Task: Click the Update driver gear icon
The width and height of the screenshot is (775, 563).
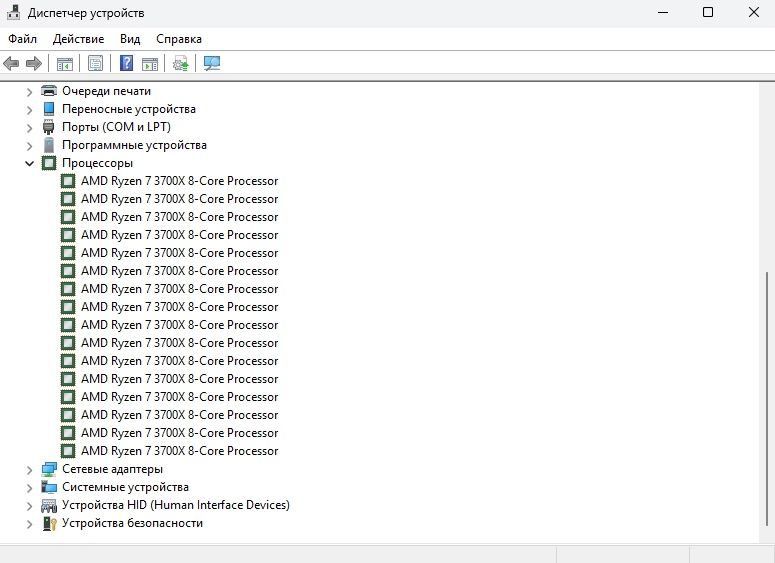Action: click(x=180, y=64)
